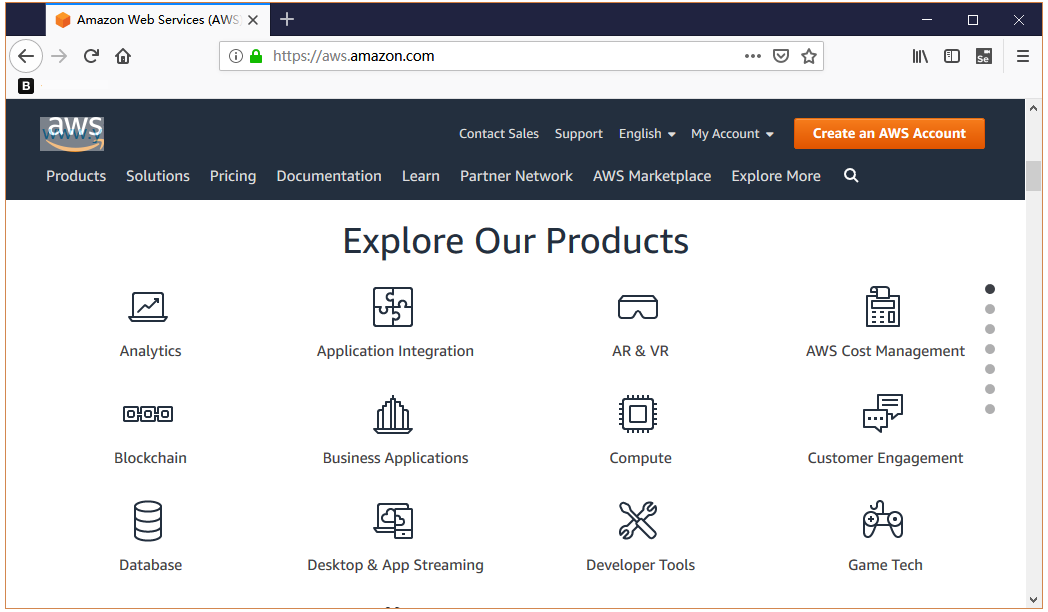The height and width of the screenshot is (612, 1048).
Task: Jump to last section navigation dot
Action: pyautogui.click(x=990, y=409)
